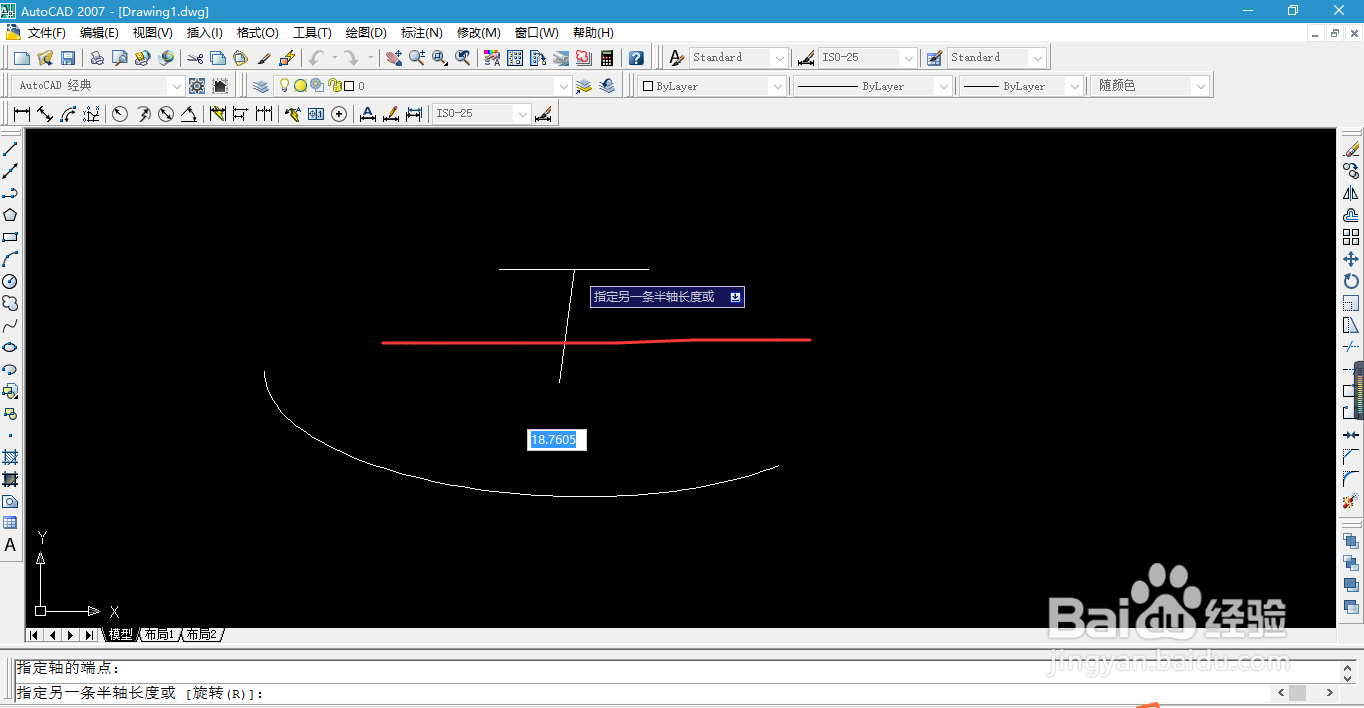Click the dynamic input value 18.7605 field

[x=557, y=439]
